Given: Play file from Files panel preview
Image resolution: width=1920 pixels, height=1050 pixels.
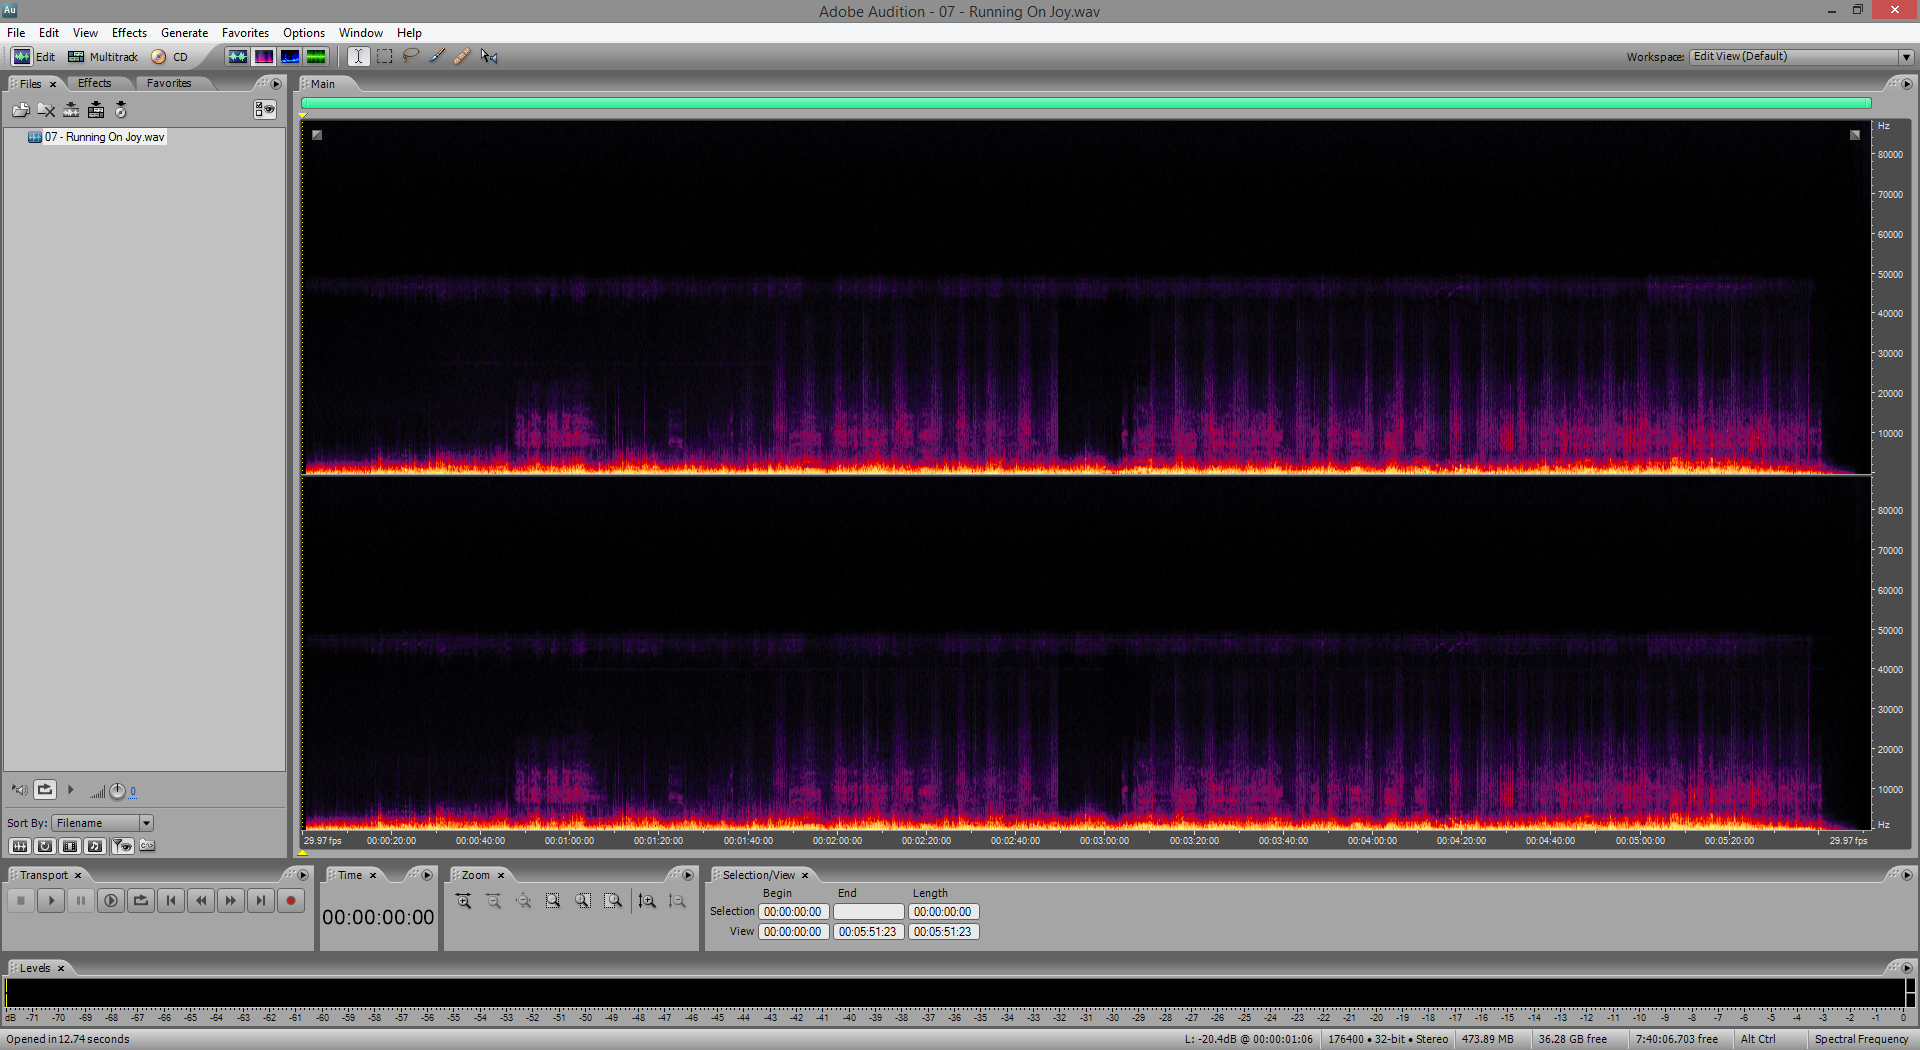Looking at the screenshot, I should point(70,790).
